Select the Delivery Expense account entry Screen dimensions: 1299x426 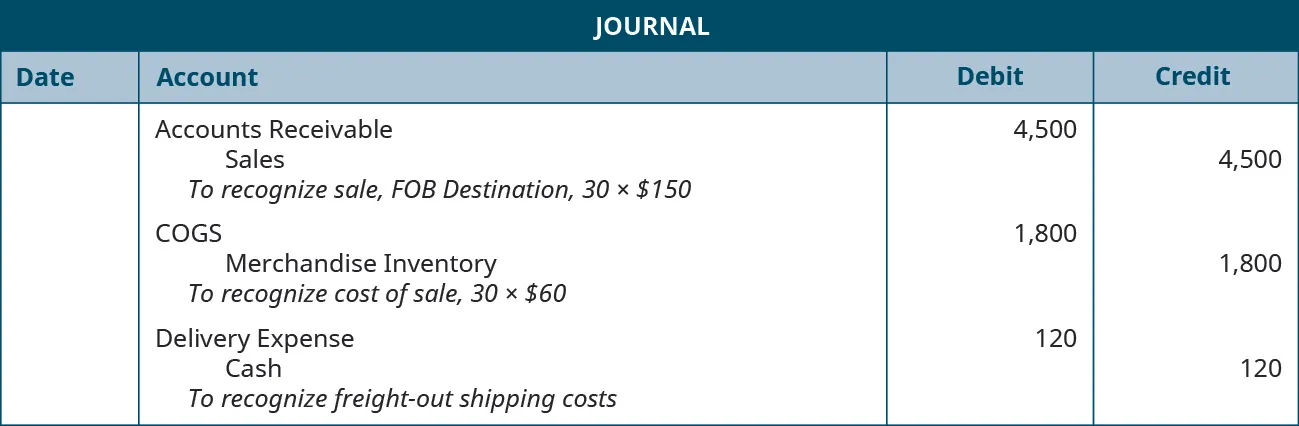point(255,339)
